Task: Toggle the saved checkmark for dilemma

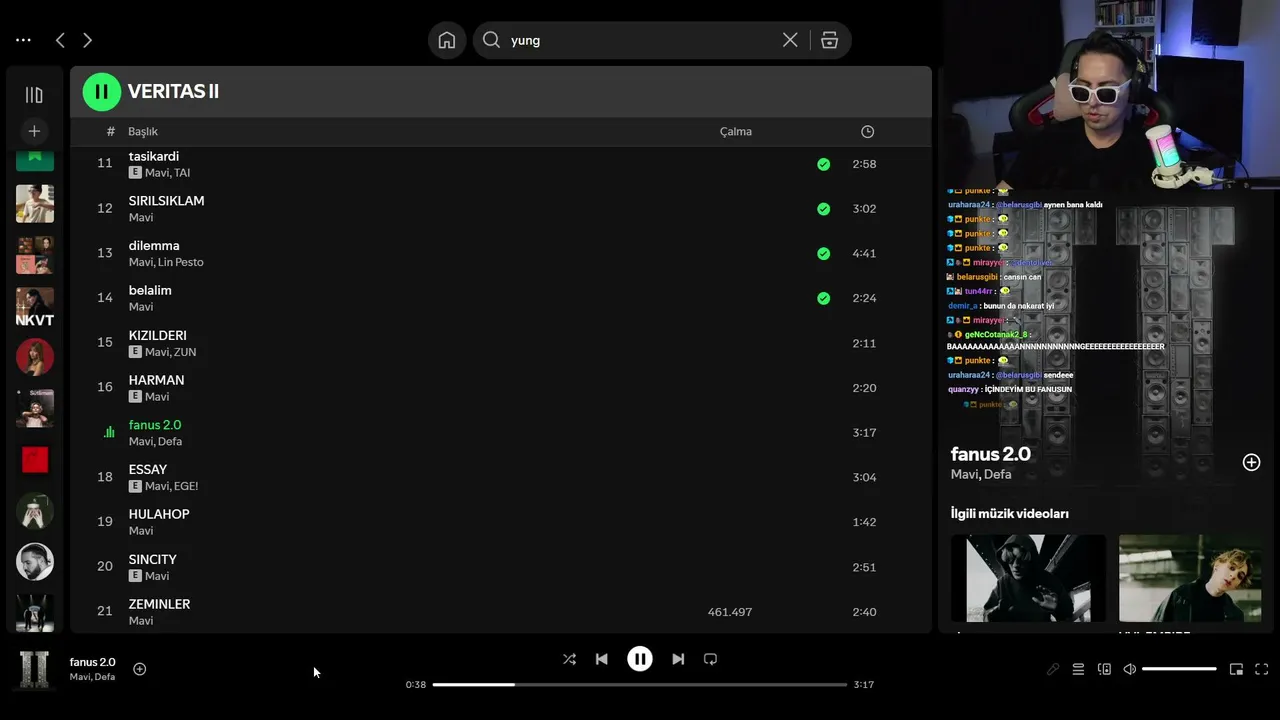Action: (823, 254)
